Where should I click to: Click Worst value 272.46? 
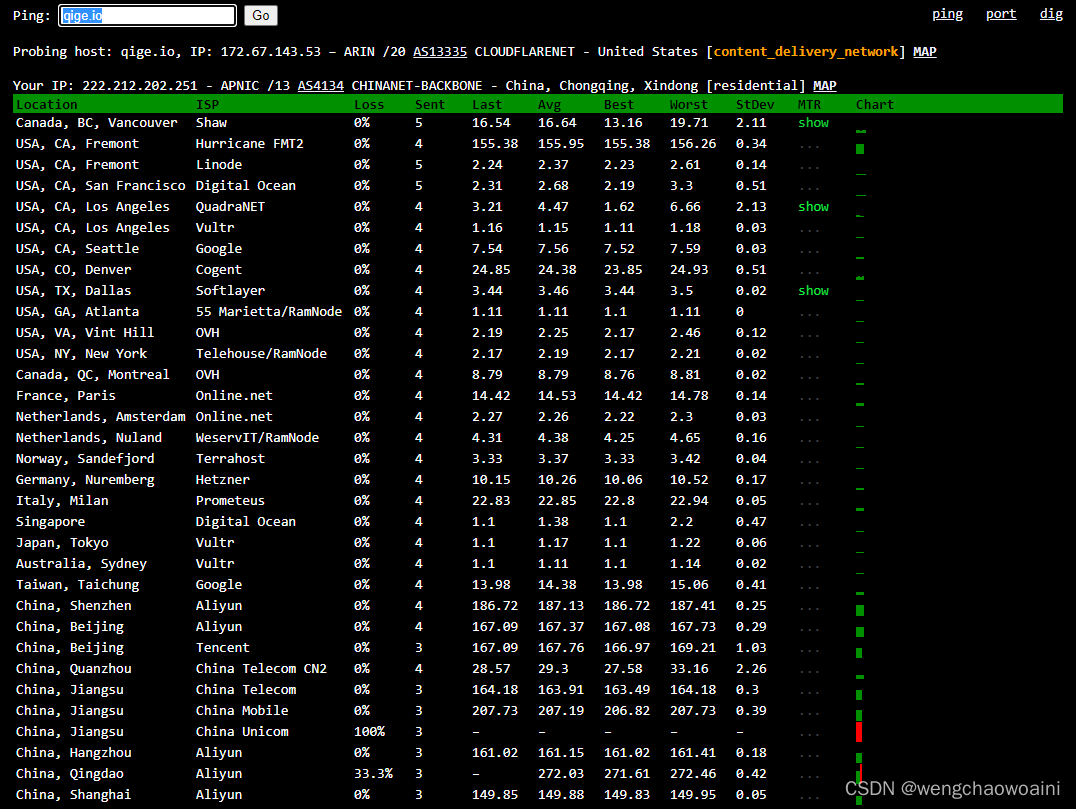coord(692,774)
